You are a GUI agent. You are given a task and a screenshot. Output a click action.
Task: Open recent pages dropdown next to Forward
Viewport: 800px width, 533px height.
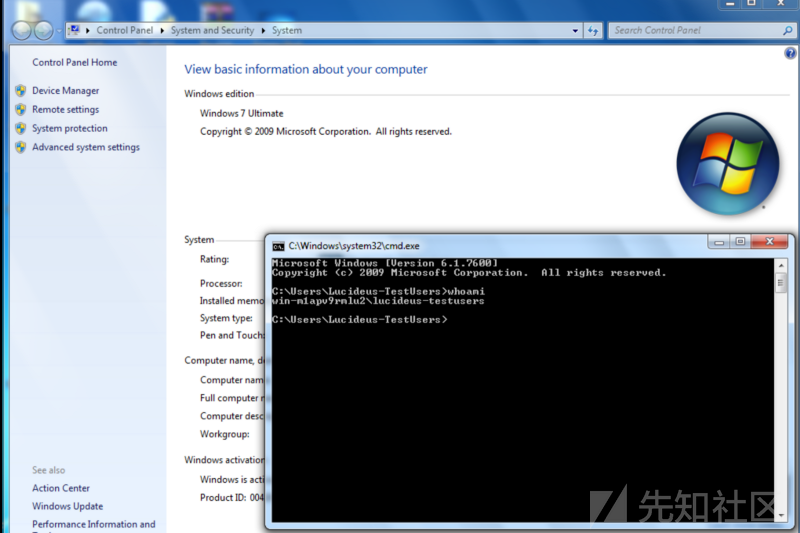[x=59, y=31]
